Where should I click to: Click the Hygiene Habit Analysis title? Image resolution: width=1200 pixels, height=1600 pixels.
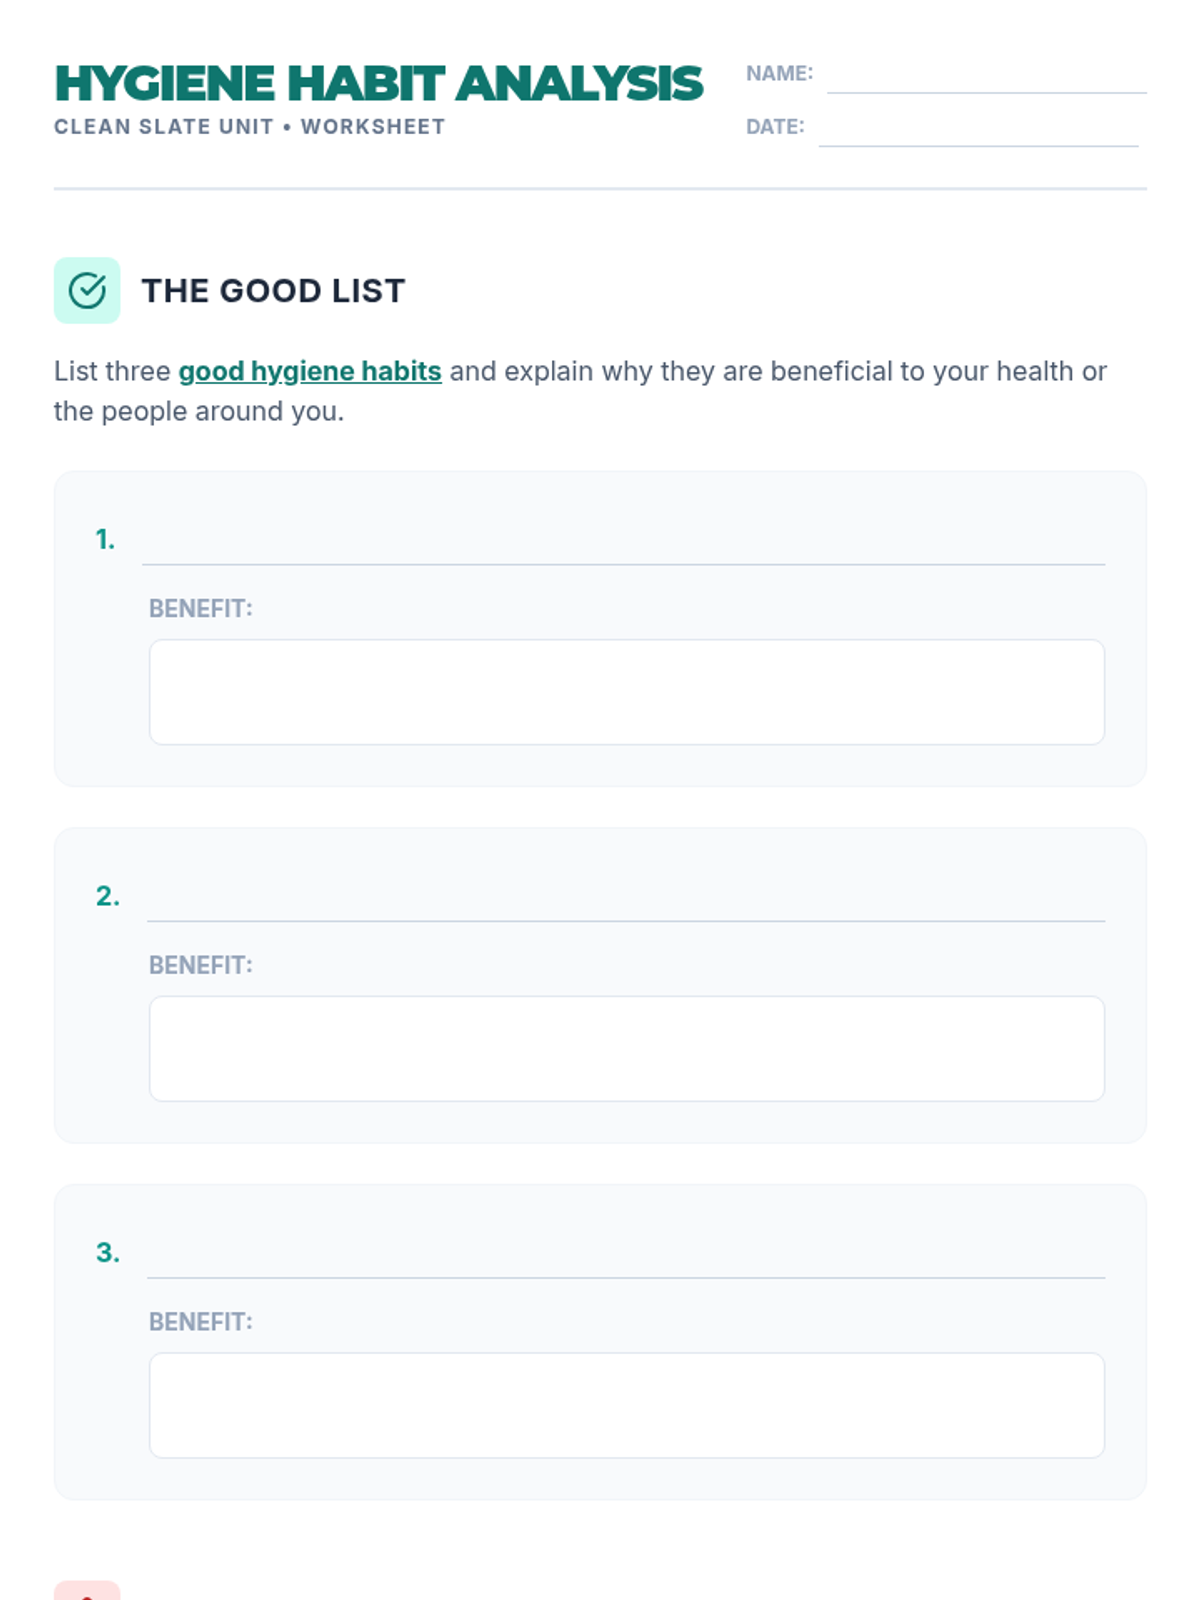point(379,84)
